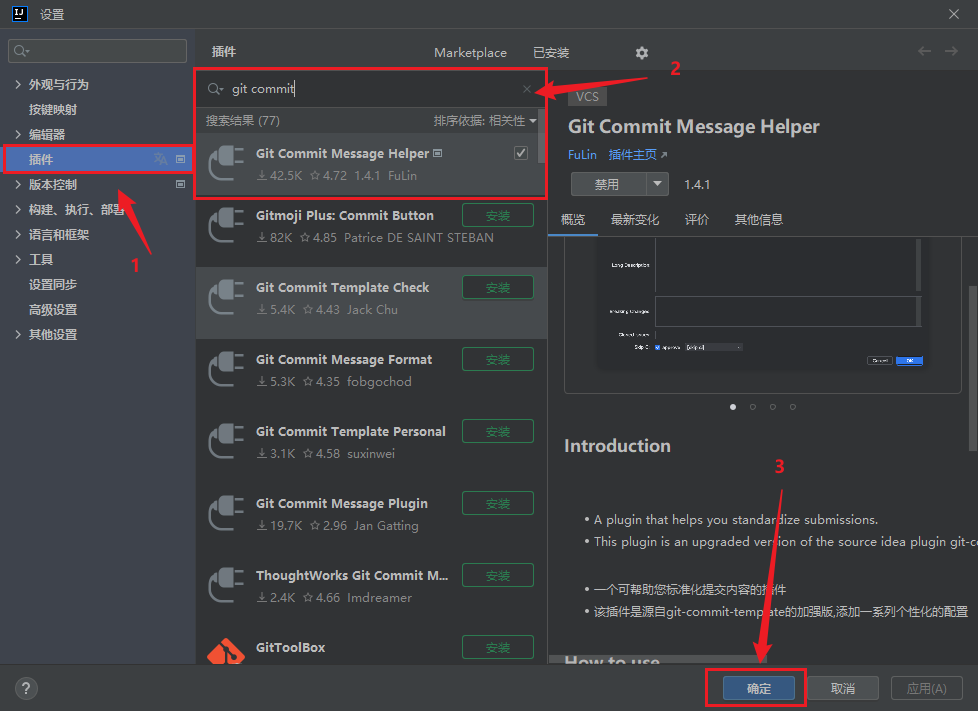Expand the 编辑器 settings node
This screenshot has height=711, width=978.
pyautogui.click(x=18, y=134)
